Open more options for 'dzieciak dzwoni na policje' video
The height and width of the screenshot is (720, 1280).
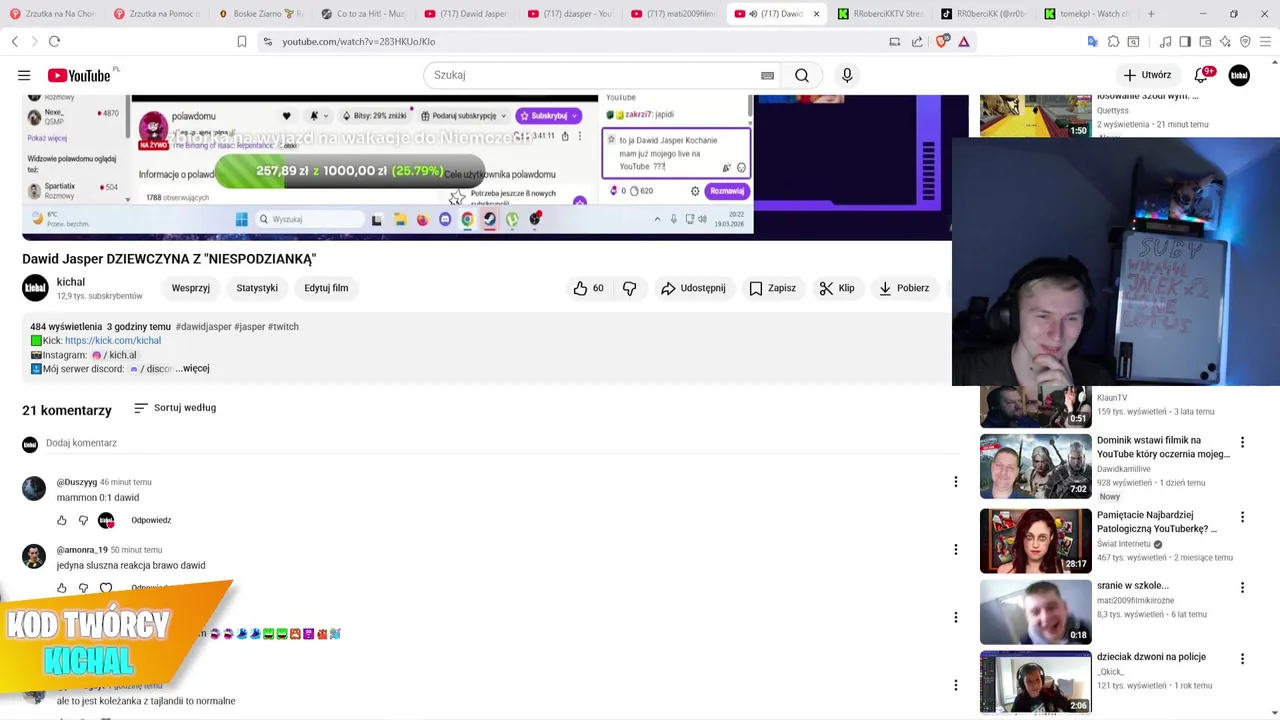(1242, 659)
